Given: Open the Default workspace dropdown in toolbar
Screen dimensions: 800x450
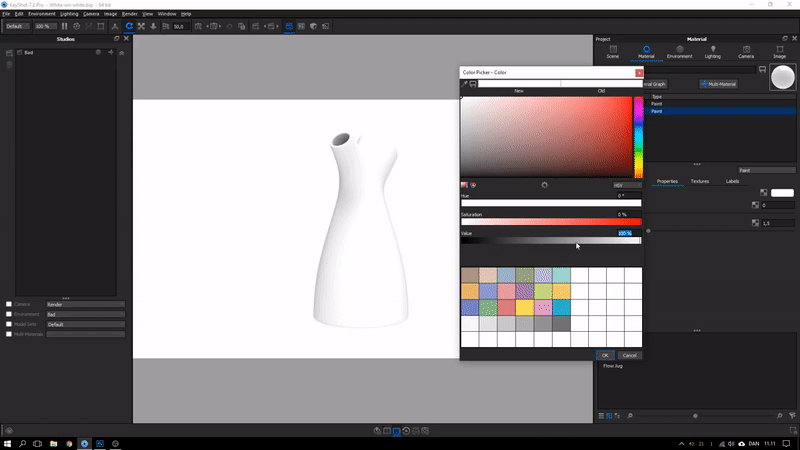Looking at the screenshot, I should (17, 26).
